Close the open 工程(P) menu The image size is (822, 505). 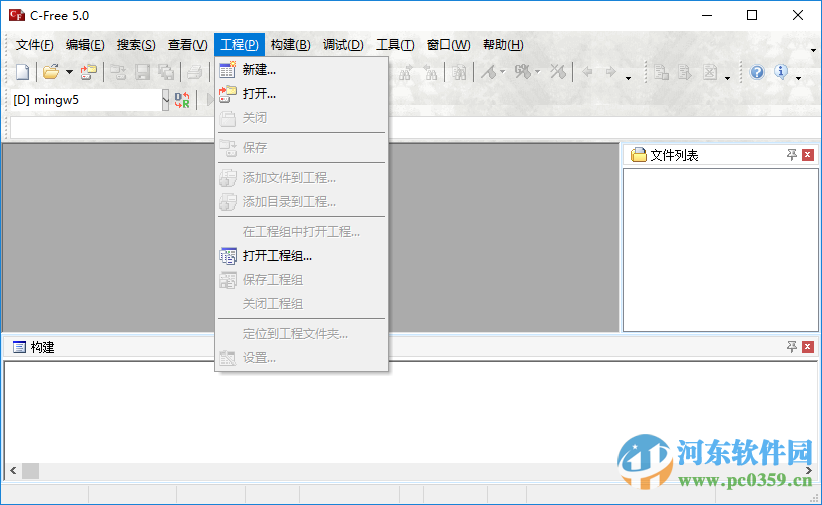[x=240, y=45]
